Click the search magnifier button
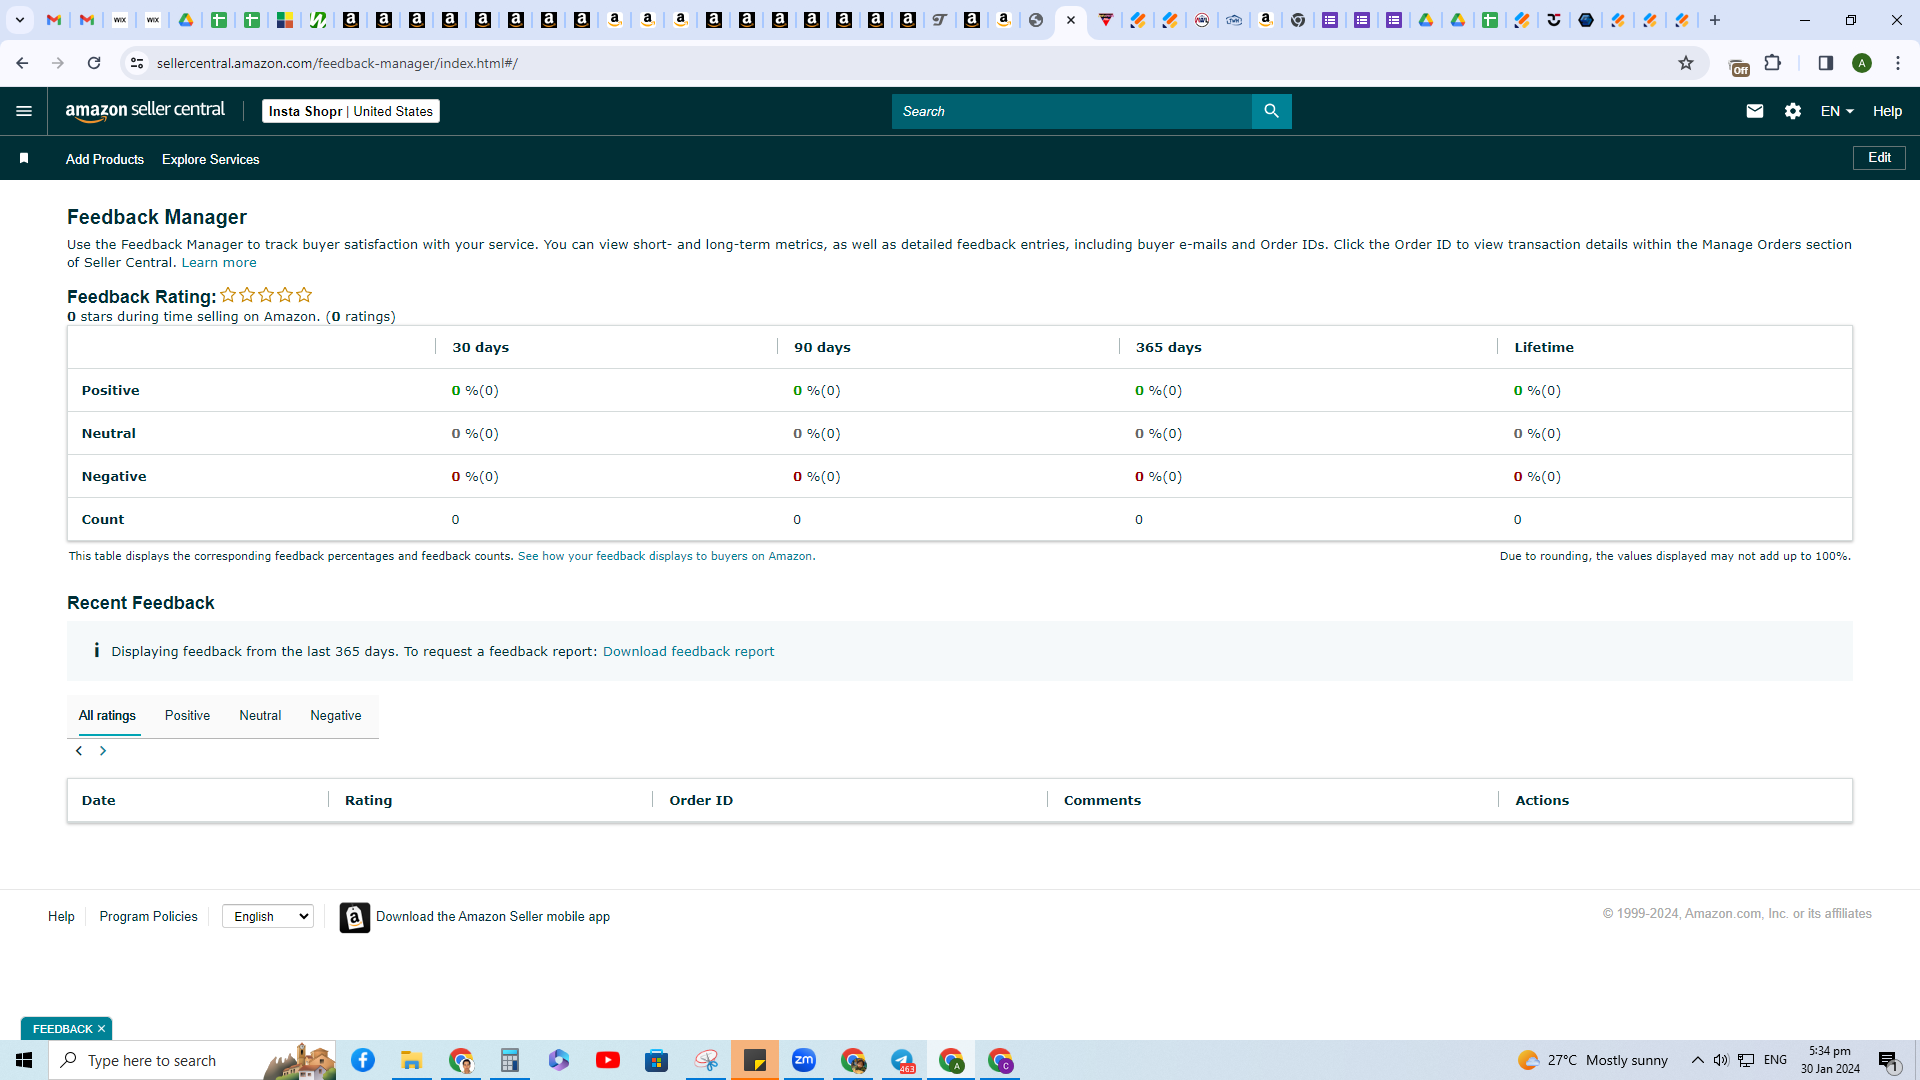Viewport: 1920px width, 1080px height. 1271,111
